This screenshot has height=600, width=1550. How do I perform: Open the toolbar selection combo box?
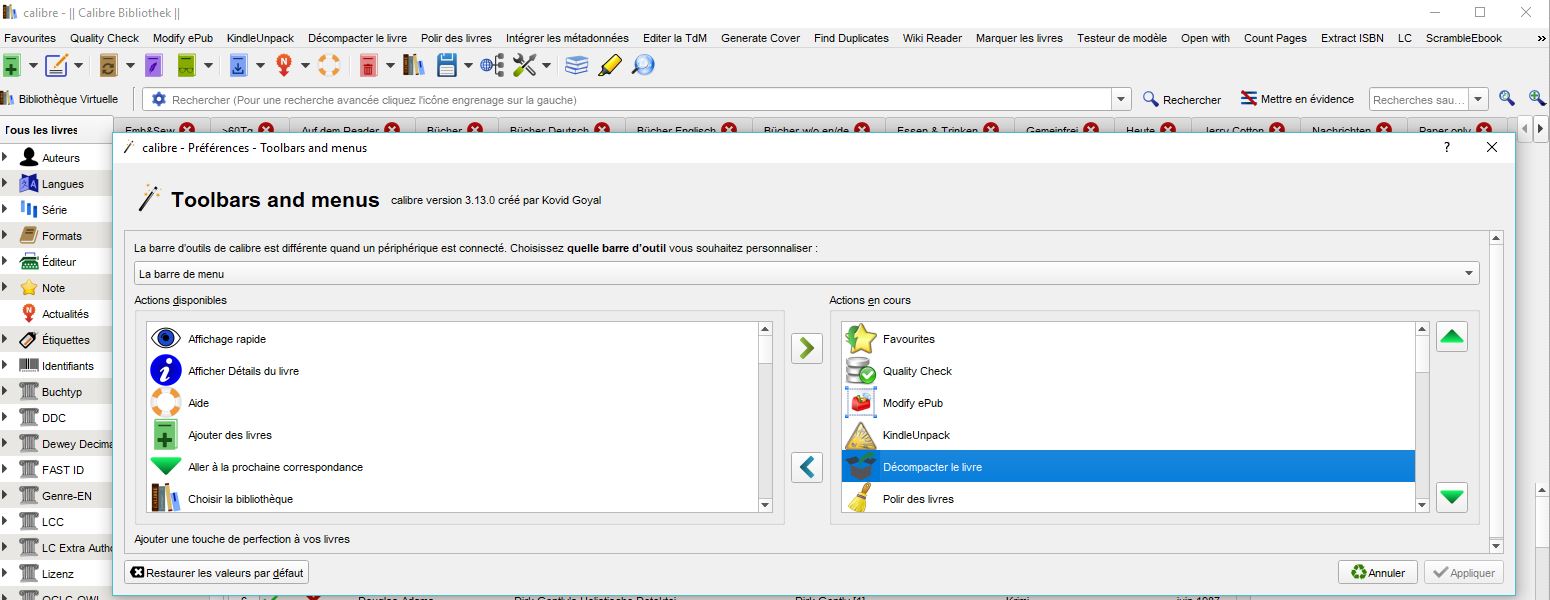coord(807,274)
